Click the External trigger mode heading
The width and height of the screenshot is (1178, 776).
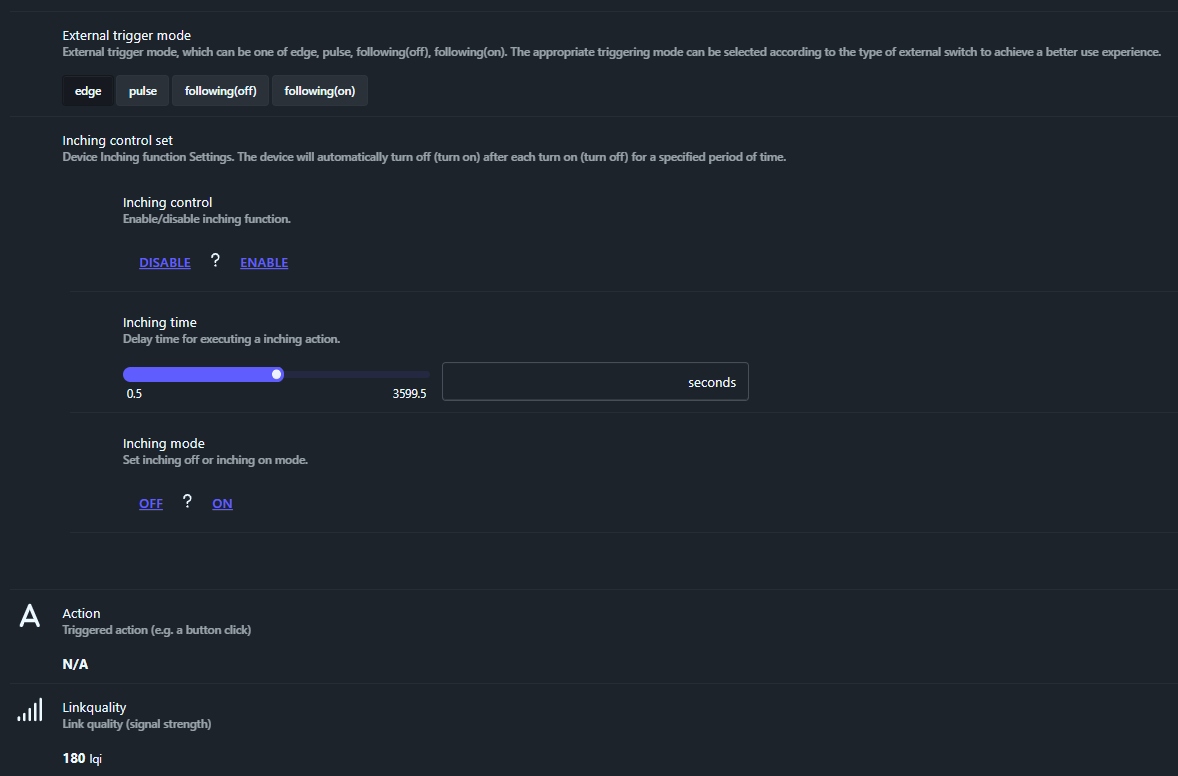[126, 35]
